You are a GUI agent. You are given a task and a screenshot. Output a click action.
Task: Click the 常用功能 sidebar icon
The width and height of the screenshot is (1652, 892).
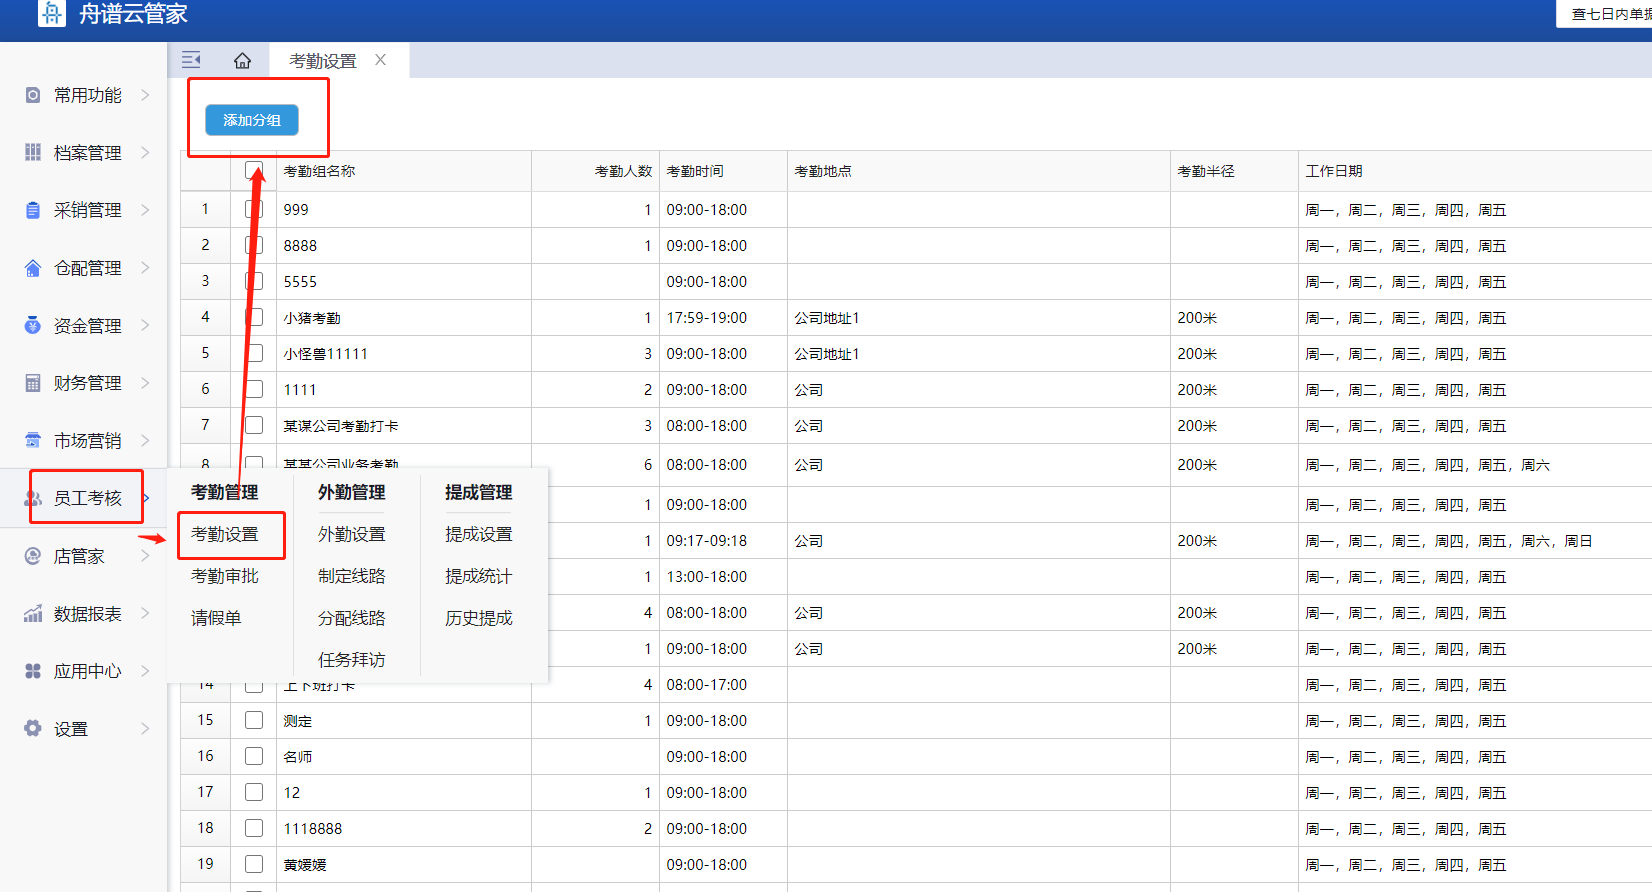pos(33,95)
